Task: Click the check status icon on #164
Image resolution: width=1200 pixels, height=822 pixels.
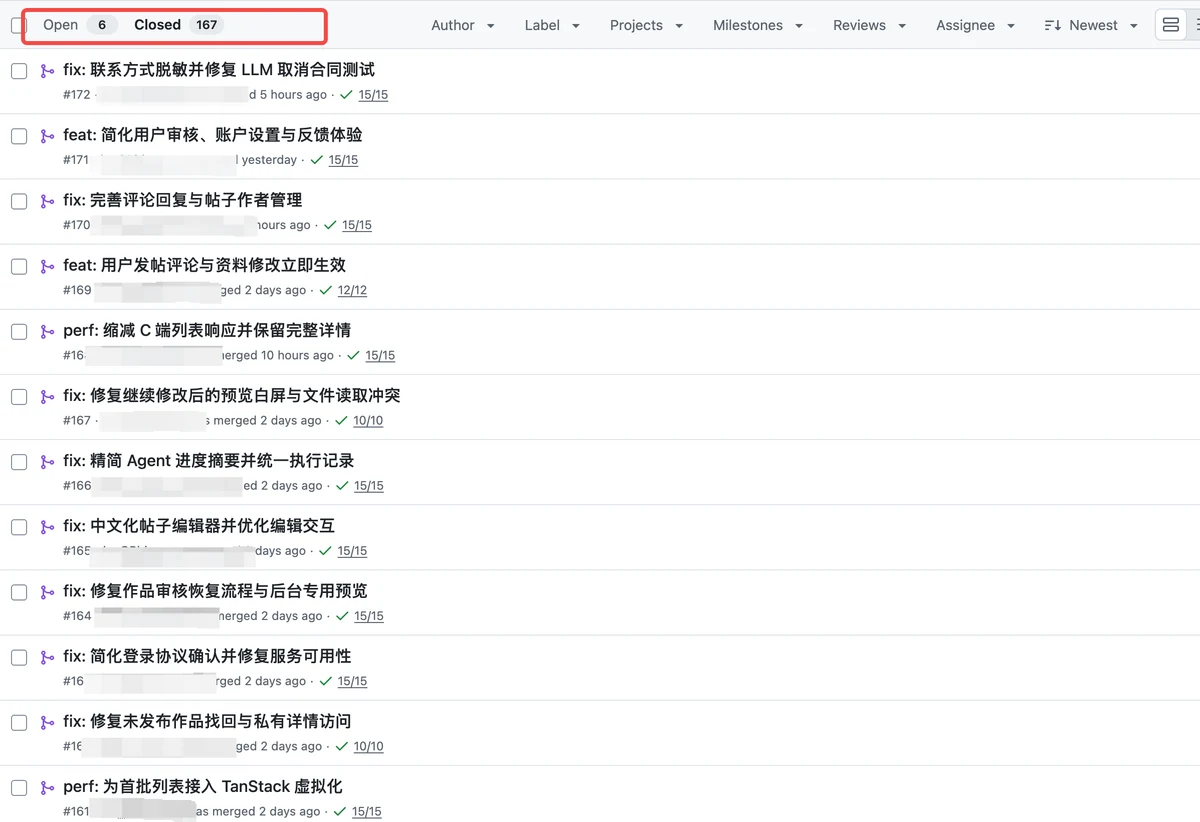Action: (342, 616)
